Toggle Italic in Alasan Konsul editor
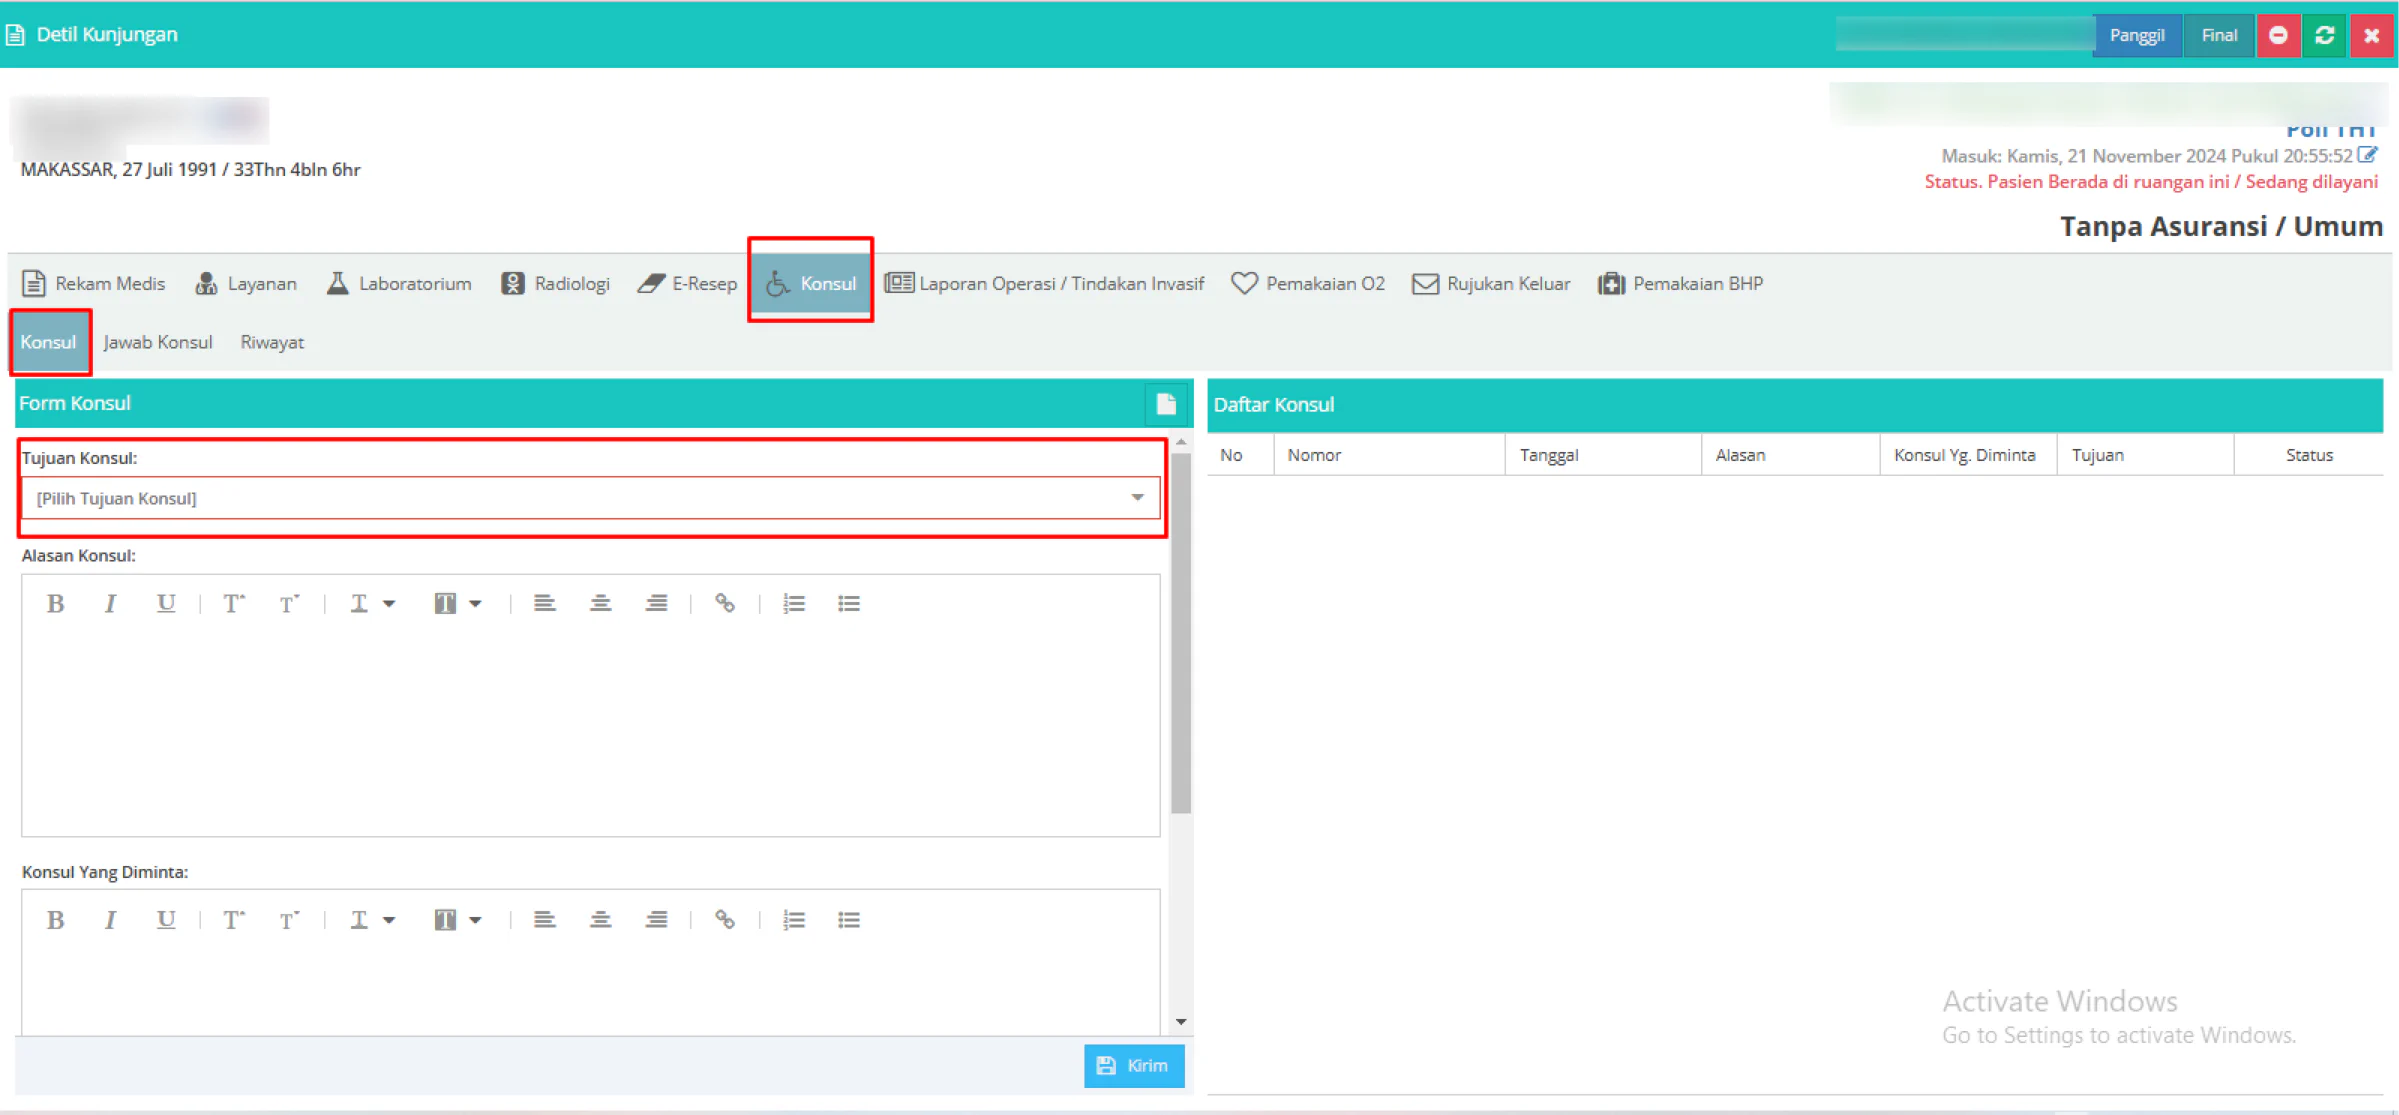The width and height of the screenshot is (2399, 1115). pos(110,603)
